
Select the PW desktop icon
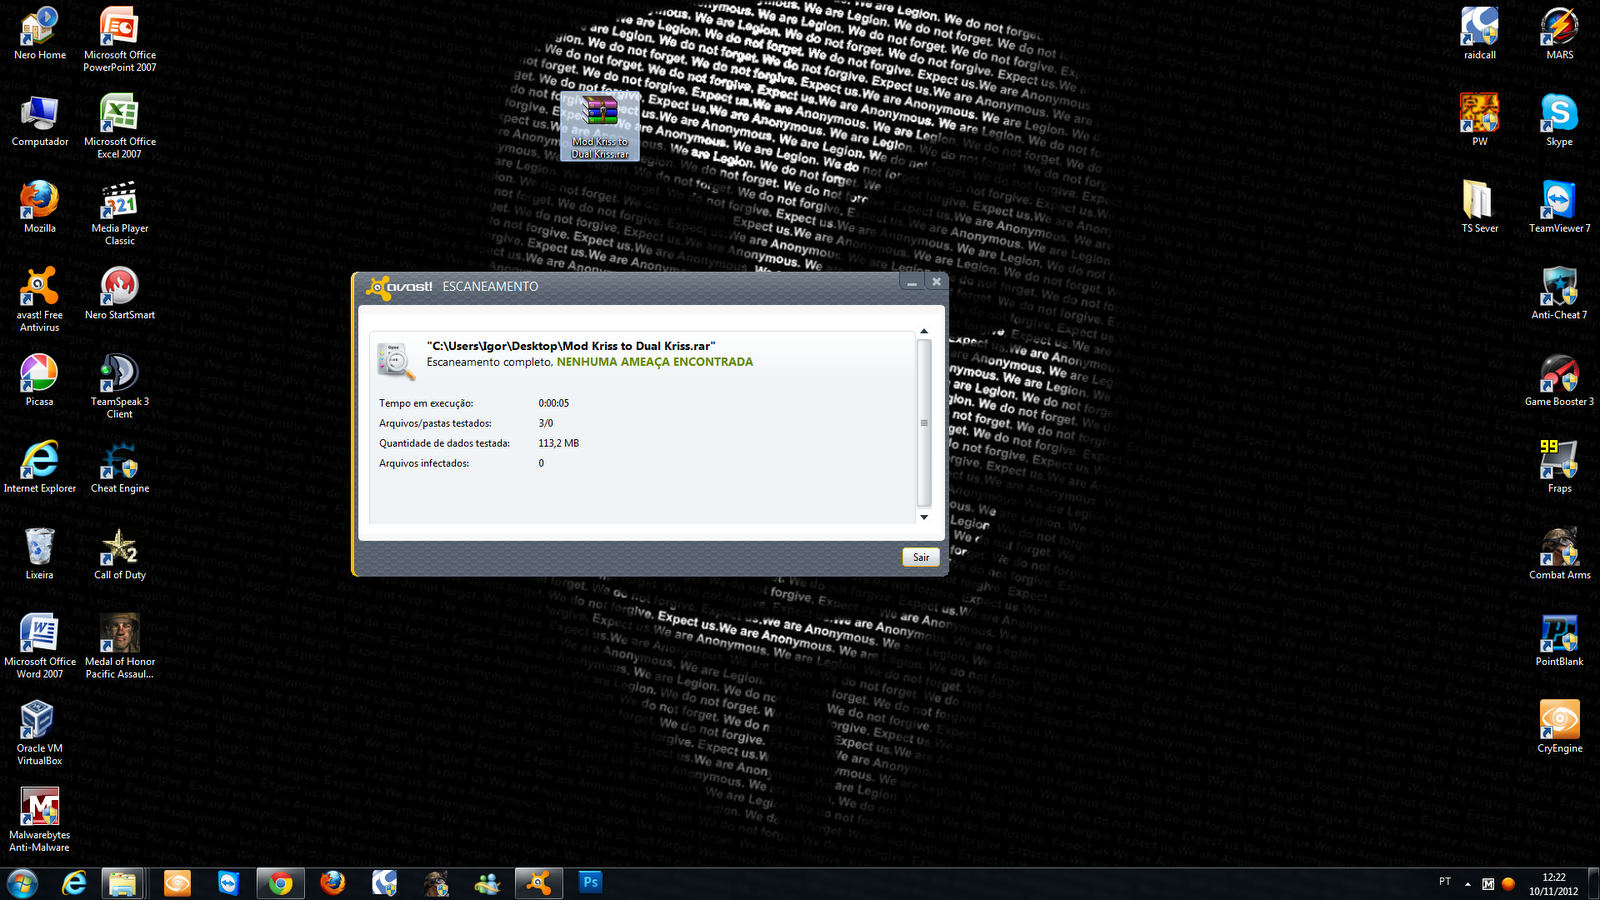(x=1480, y=121)
